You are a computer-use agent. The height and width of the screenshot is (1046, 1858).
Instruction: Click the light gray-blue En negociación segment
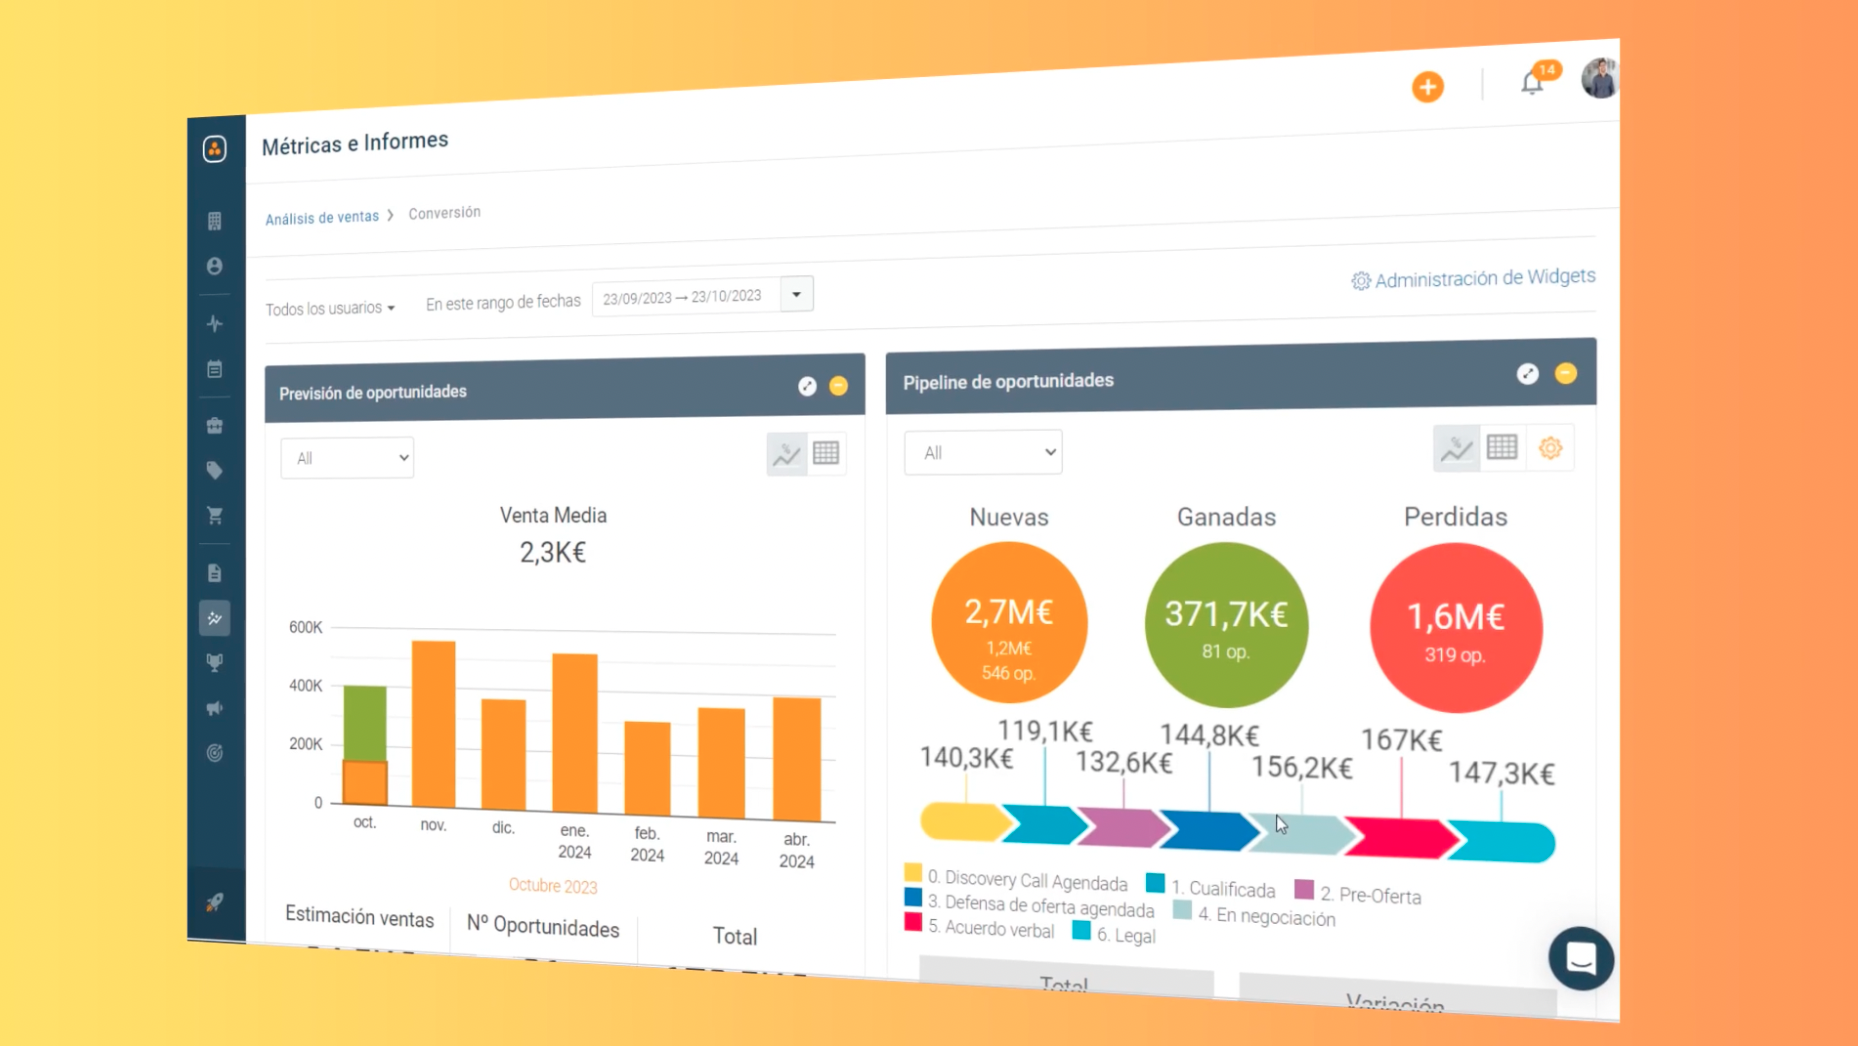click(1302, 834)
